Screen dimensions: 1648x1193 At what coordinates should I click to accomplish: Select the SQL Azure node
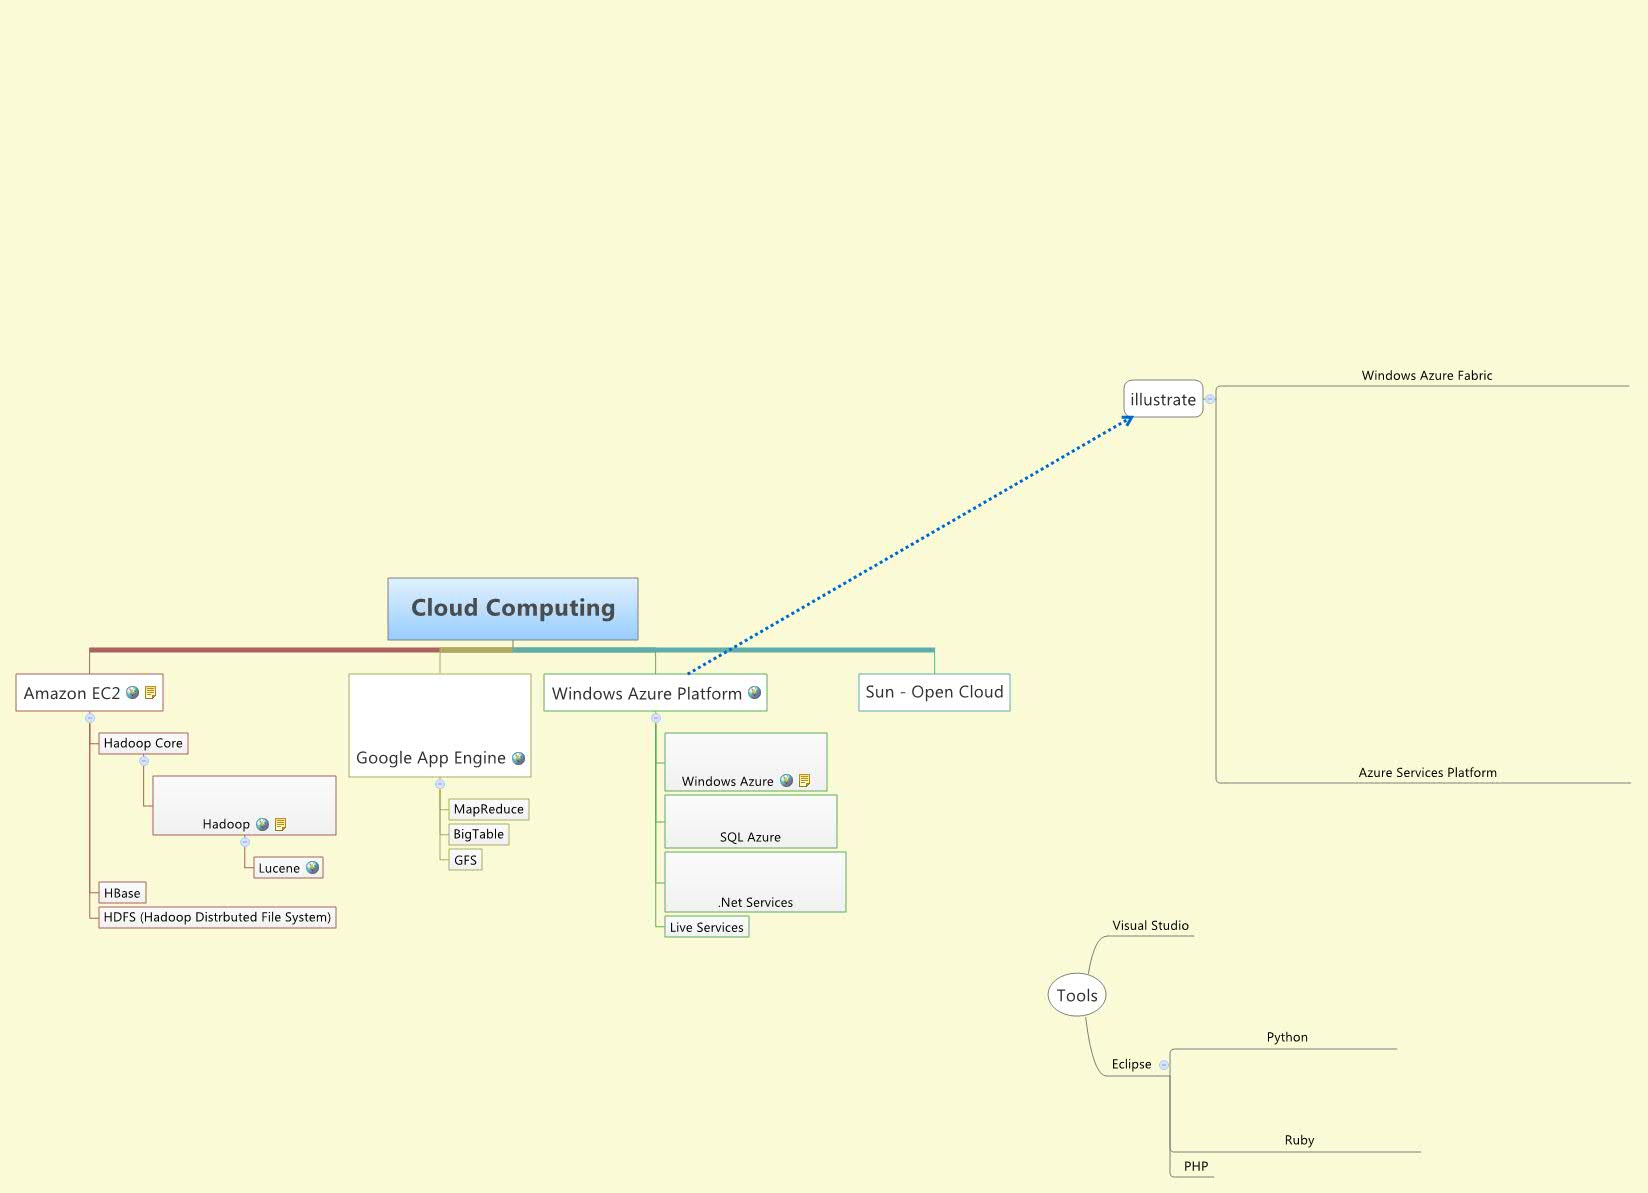pos(751,836)
